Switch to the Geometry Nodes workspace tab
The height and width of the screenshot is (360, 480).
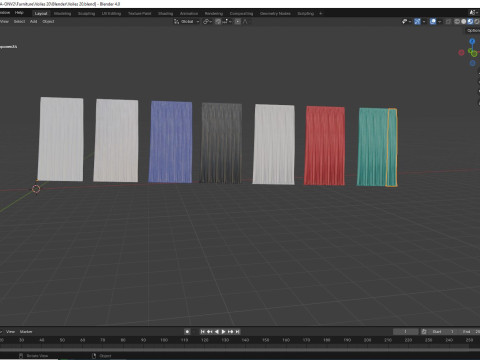click(x=275, y=14)
